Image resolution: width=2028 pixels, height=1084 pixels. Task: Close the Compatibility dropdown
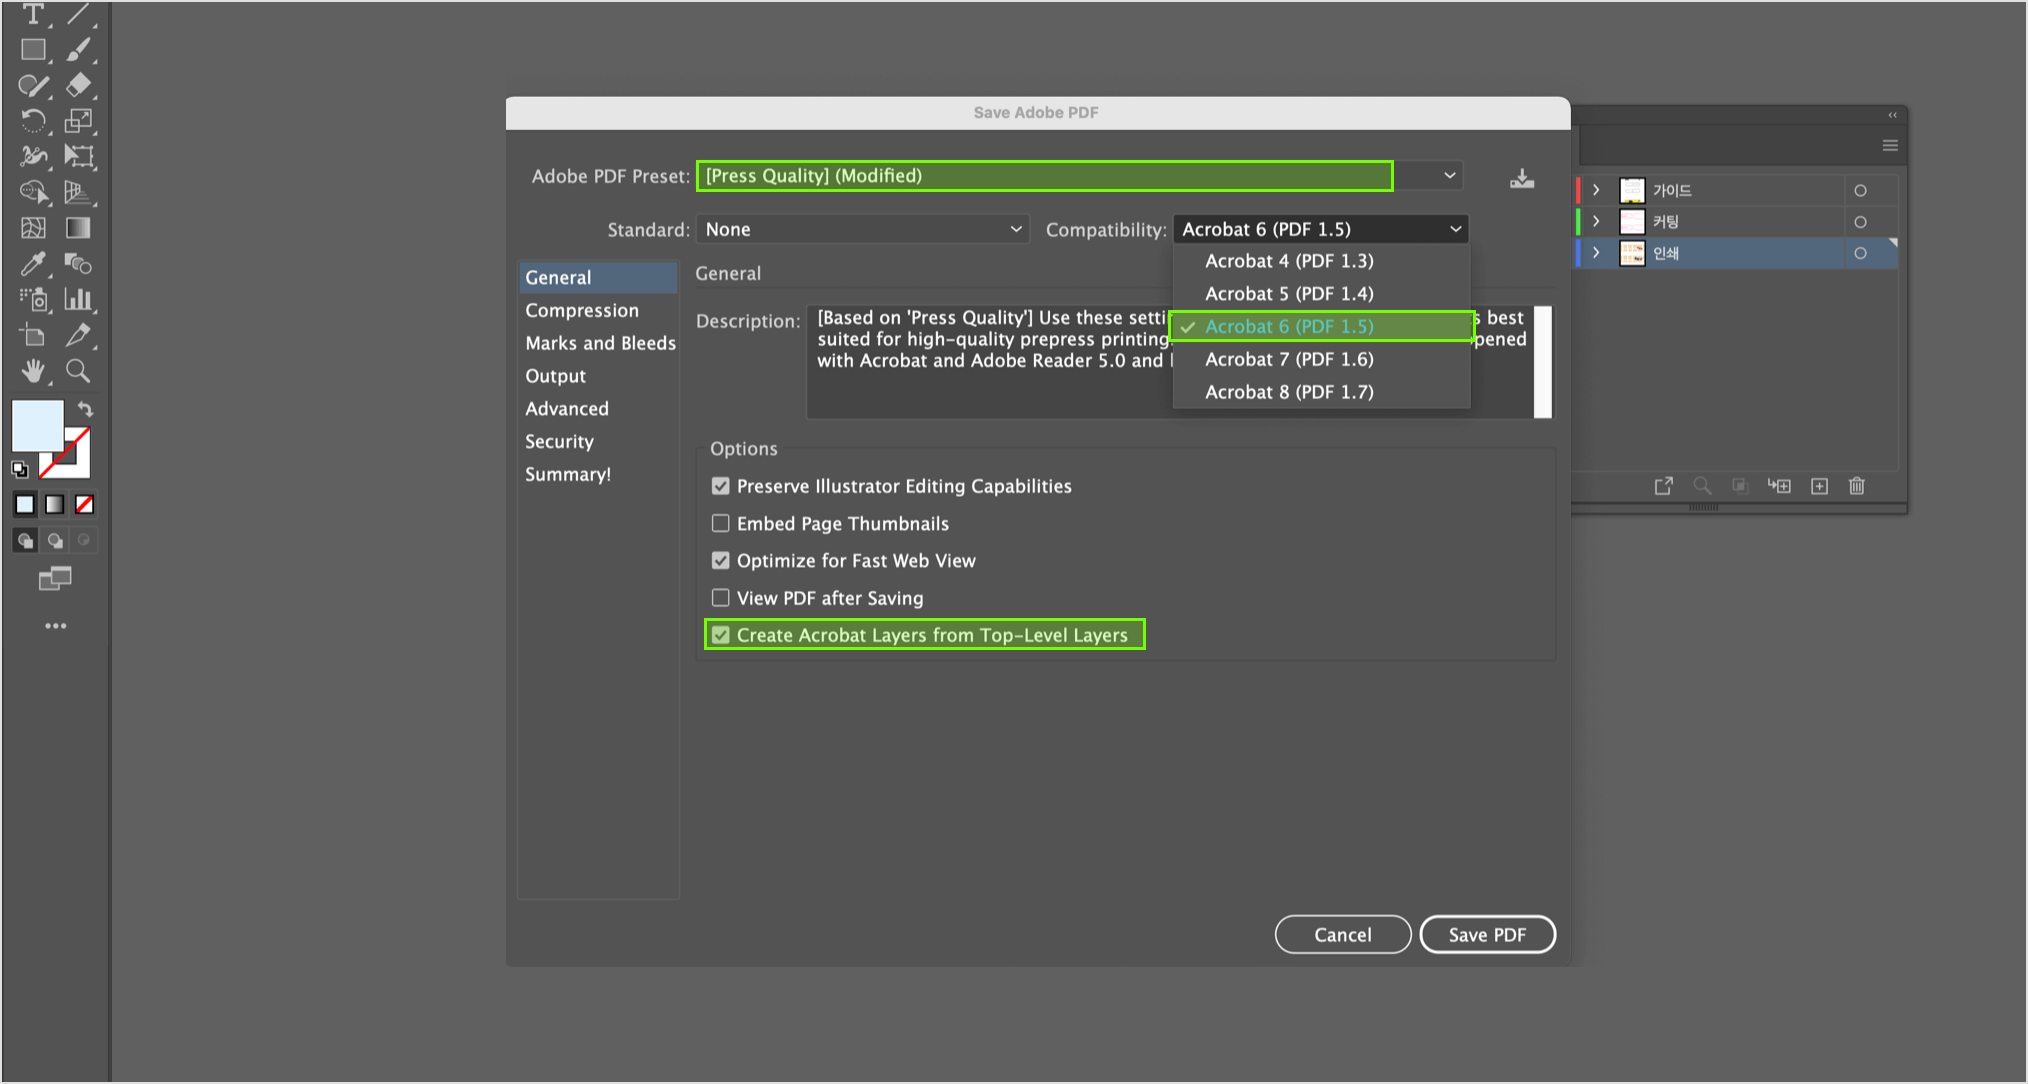point(1320,229)
